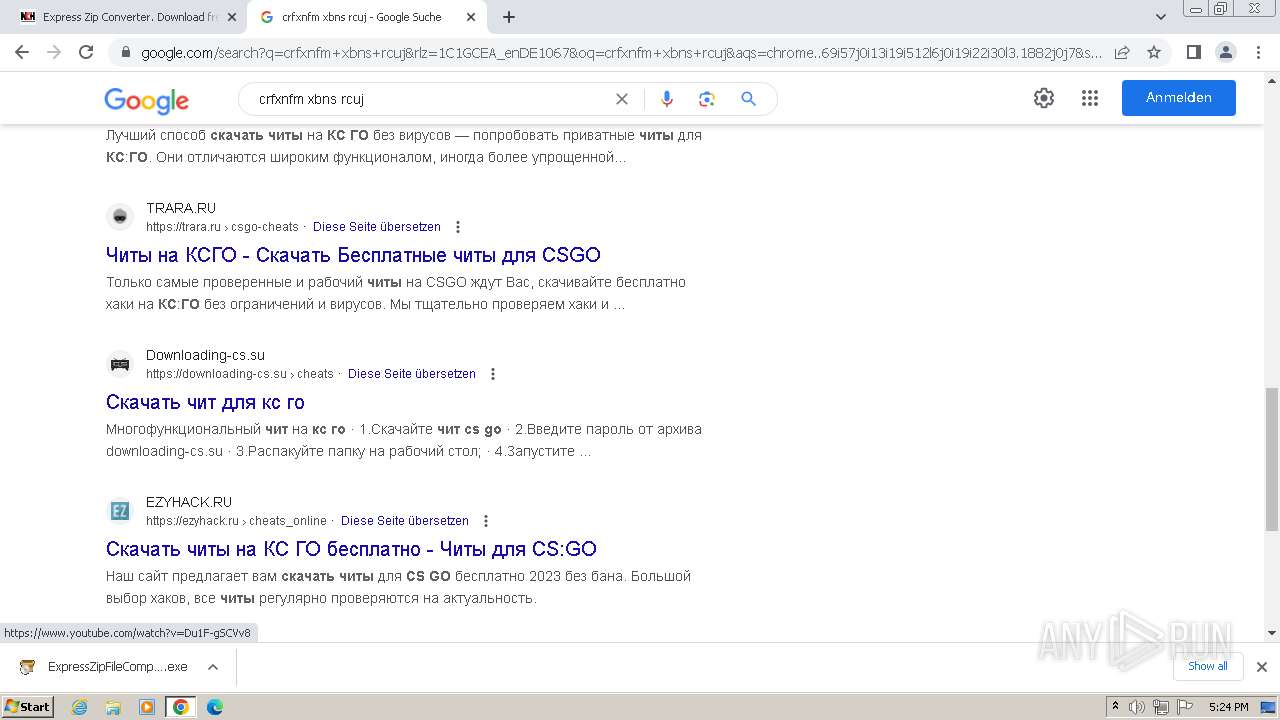Open volume control in system tray
This screenshot has height=720, width=1280.
pyautogui.click(x=1137, y=707)
